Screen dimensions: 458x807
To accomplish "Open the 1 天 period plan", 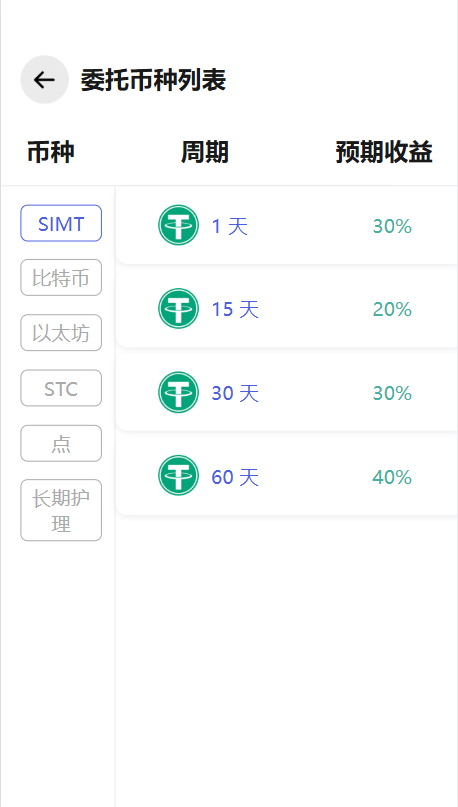I will pos(287,225).
